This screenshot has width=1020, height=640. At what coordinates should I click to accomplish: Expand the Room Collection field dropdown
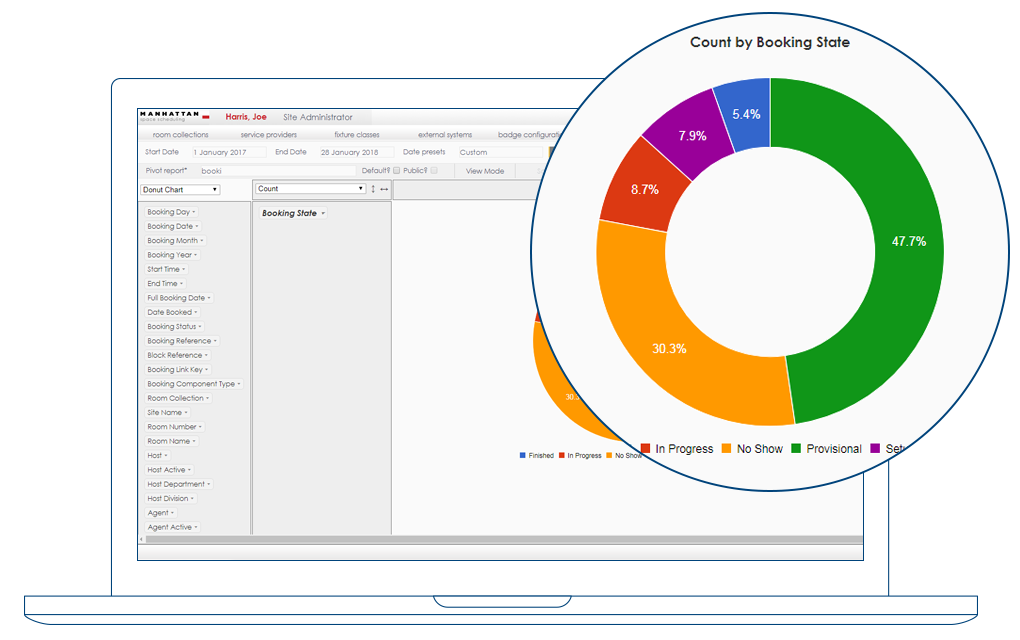(x=208, y=398)
